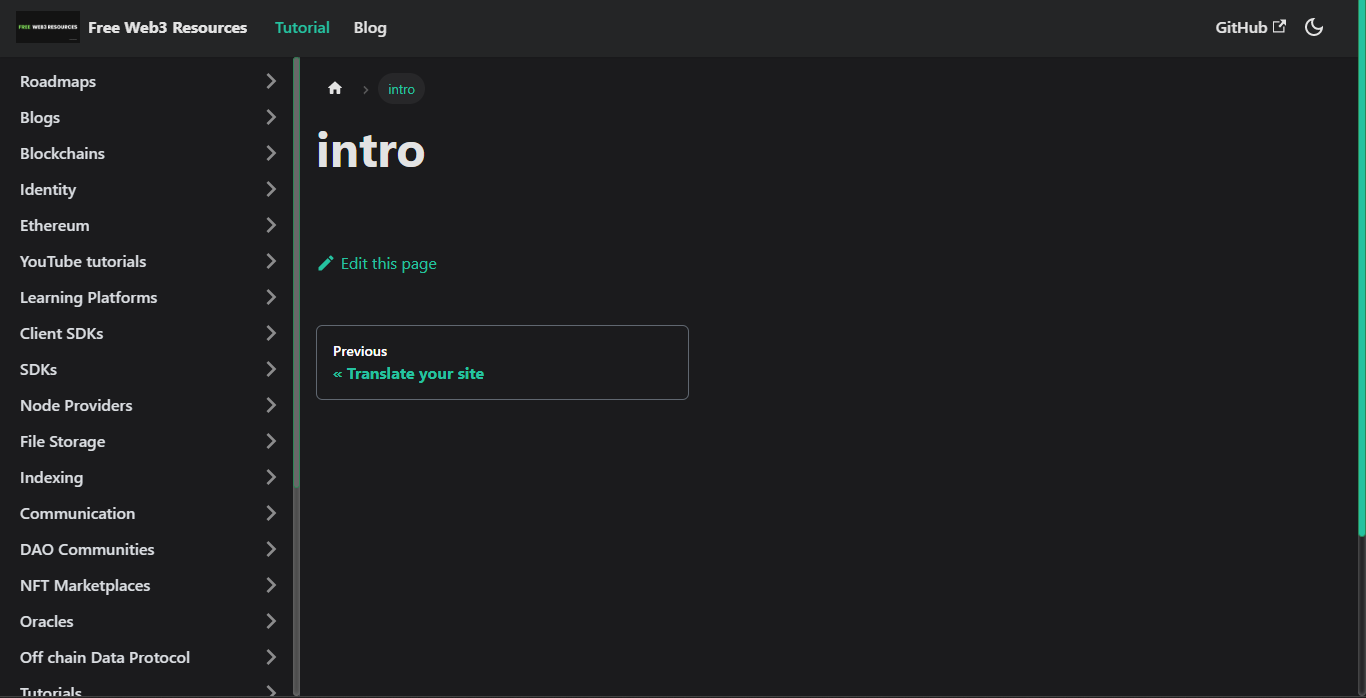The width and height of the screenshot is (1366, 698).
Task: Select Node Providers category label
Action: 76,405
